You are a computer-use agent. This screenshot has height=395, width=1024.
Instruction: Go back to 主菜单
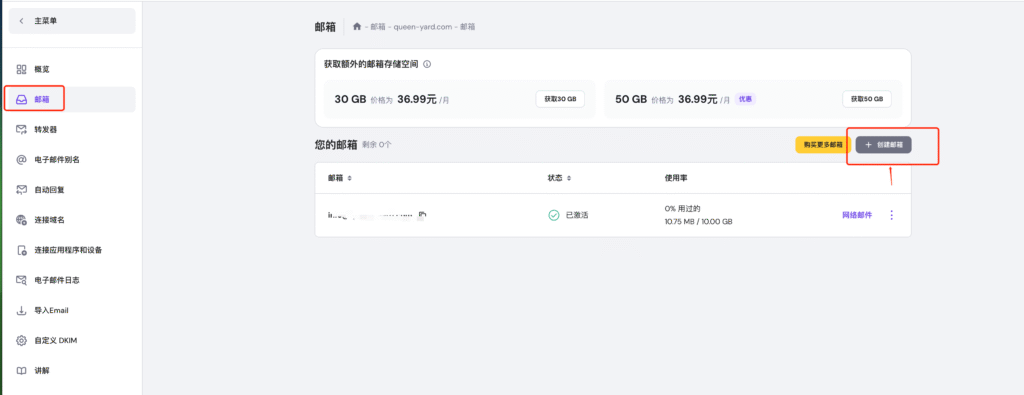coord(72,21)
